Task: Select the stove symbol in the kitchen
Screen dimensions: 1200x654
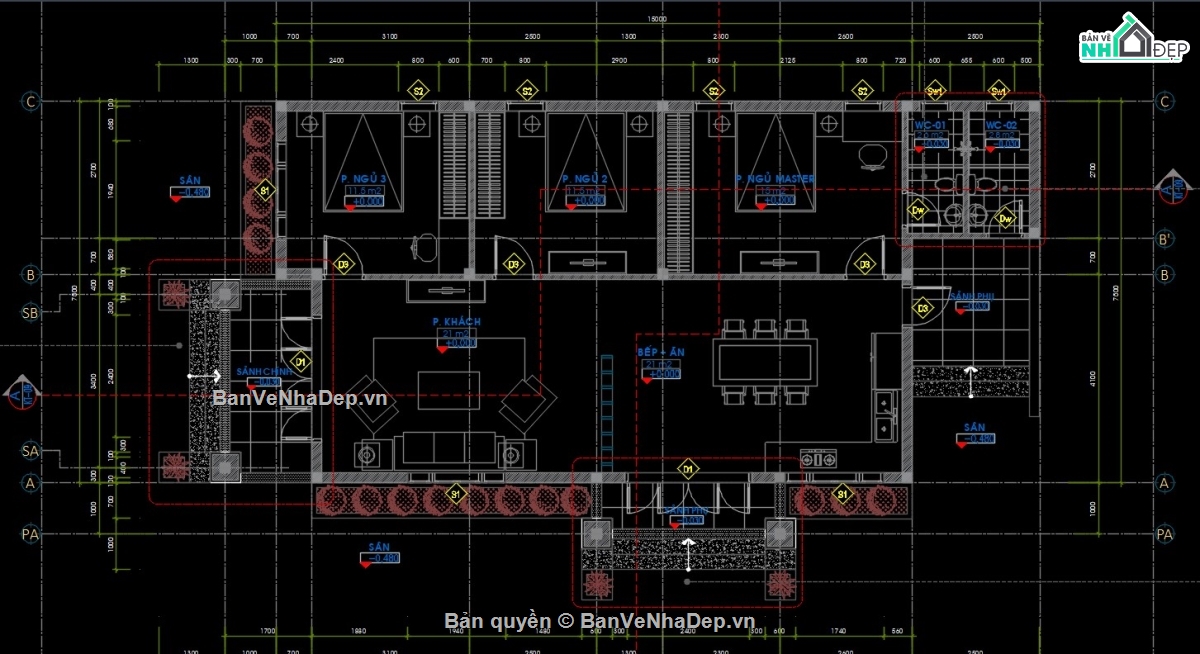Action: coord(818,459)
